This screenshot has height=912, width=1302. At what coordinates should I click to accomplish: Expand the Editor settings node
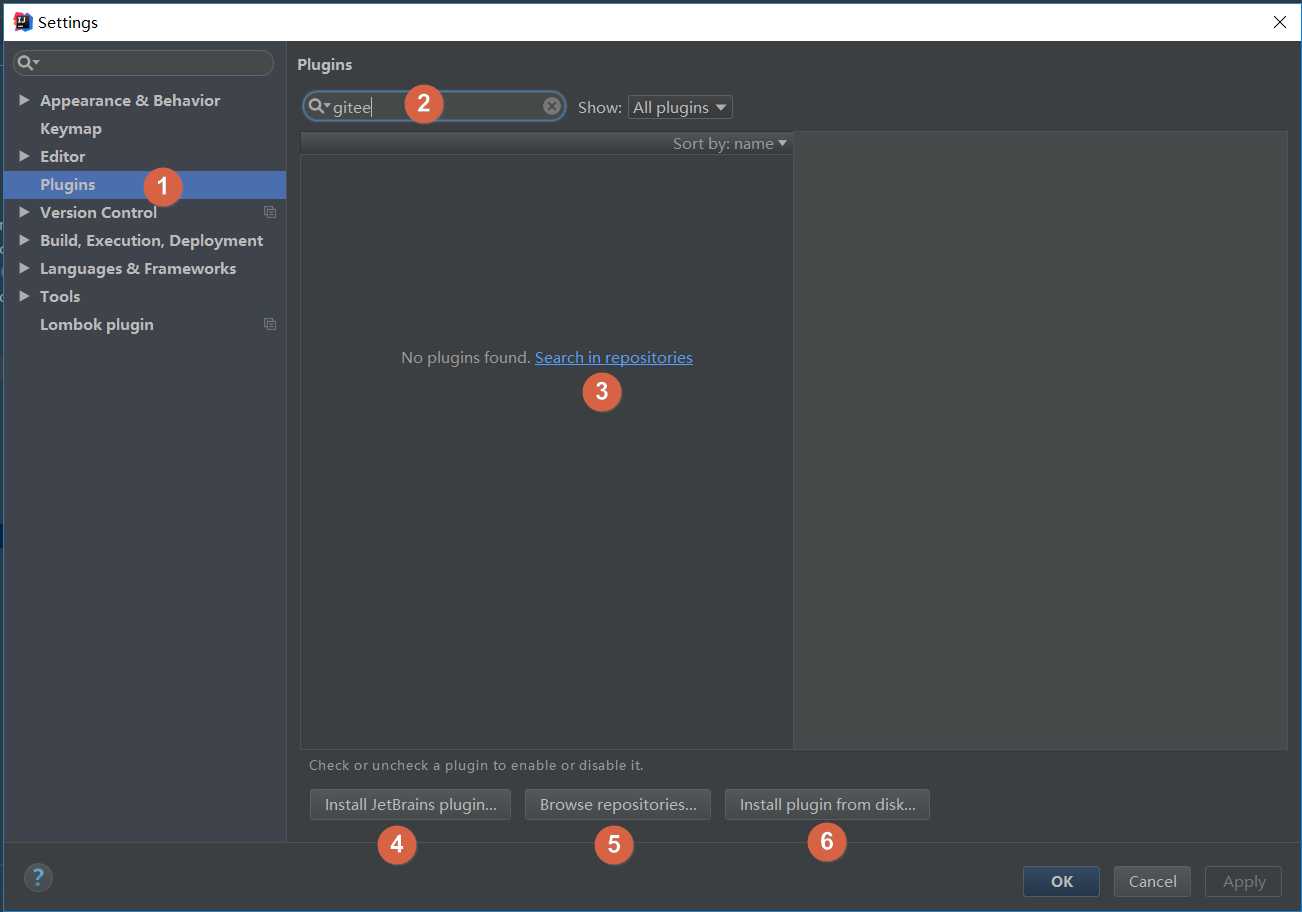(24, 156)
